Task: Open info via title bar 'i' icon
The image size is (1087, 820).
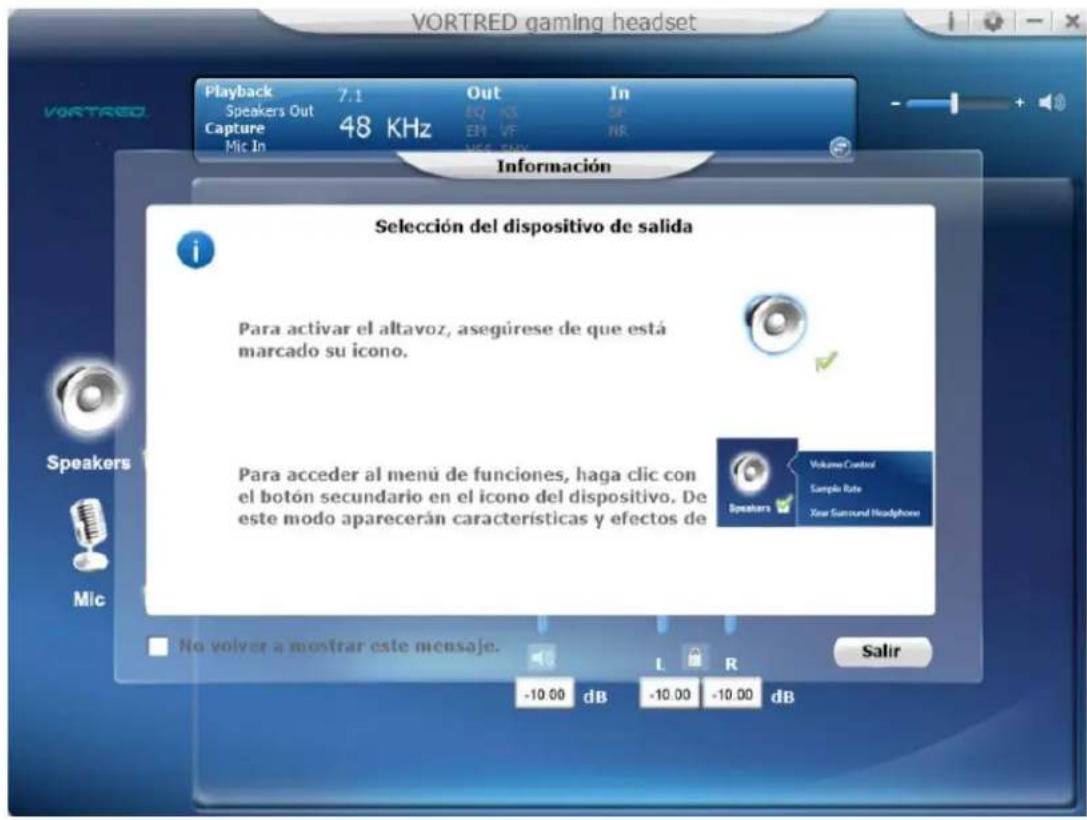Action: pos(951,21)
